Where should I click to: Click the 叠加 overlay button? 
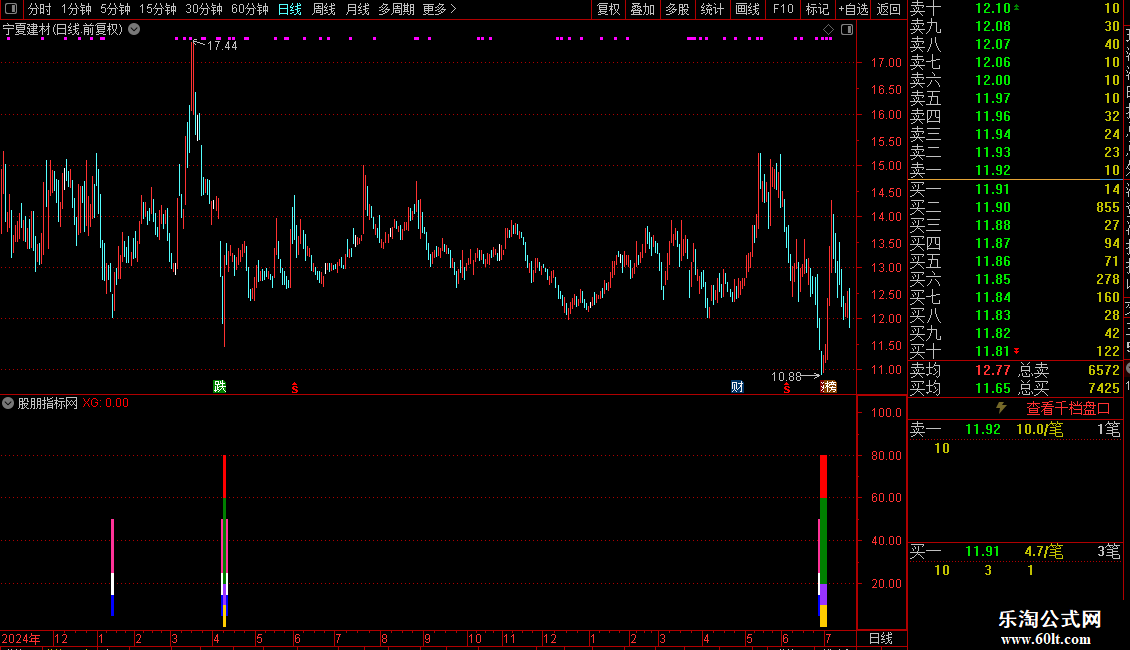point(642,9)
